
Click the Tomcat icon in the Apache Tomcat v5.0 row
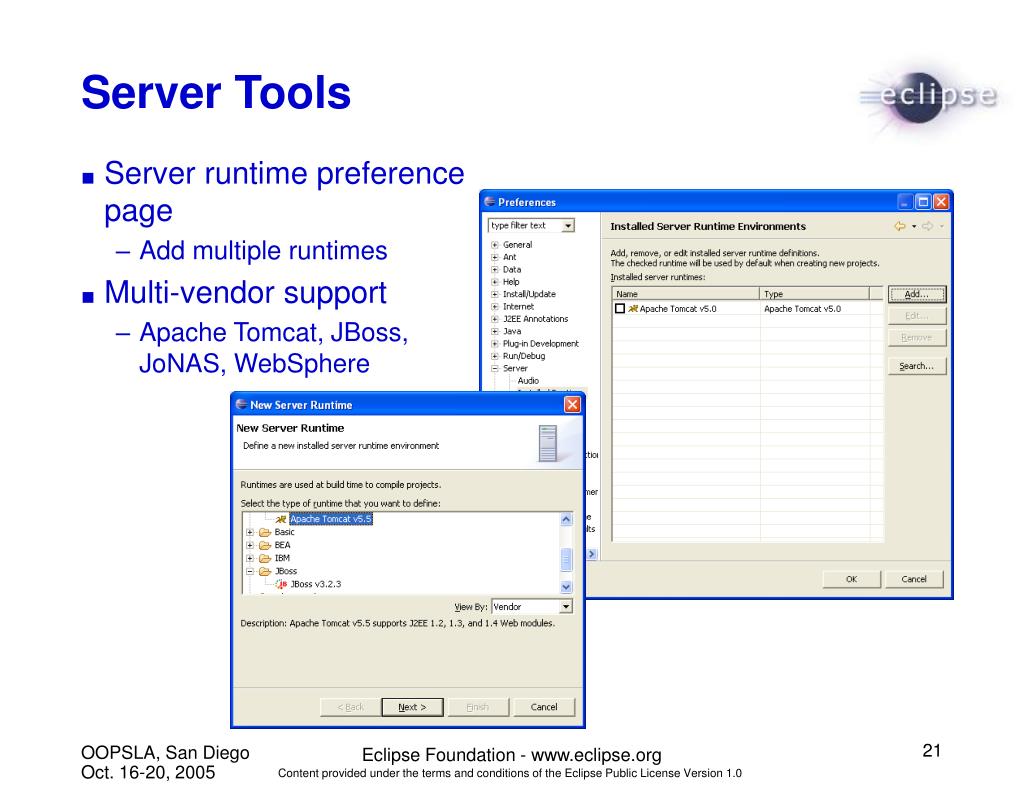[x=633, y=309]
